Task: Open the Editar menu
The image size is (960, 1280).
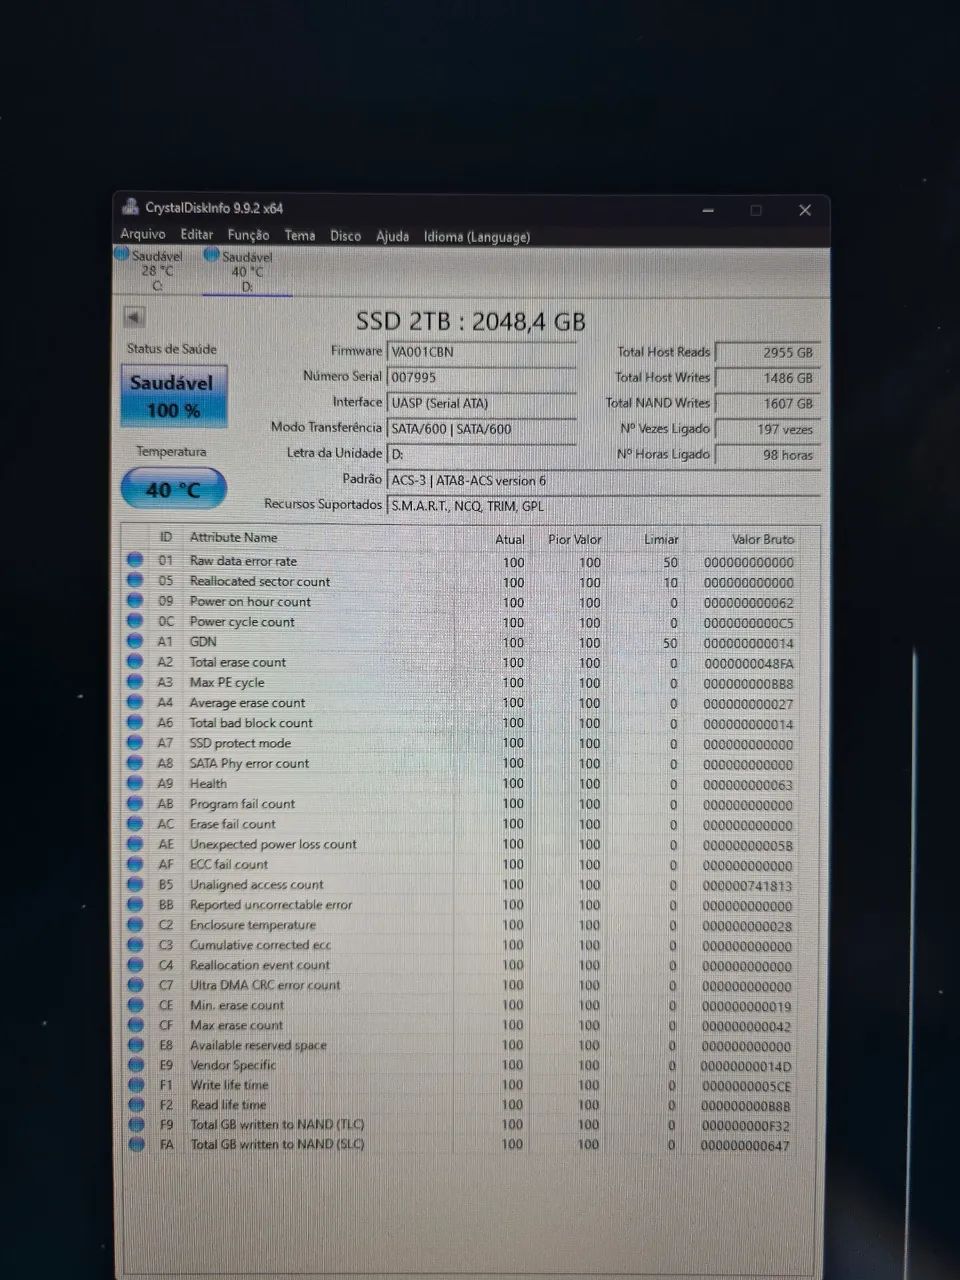Action: 197,234
